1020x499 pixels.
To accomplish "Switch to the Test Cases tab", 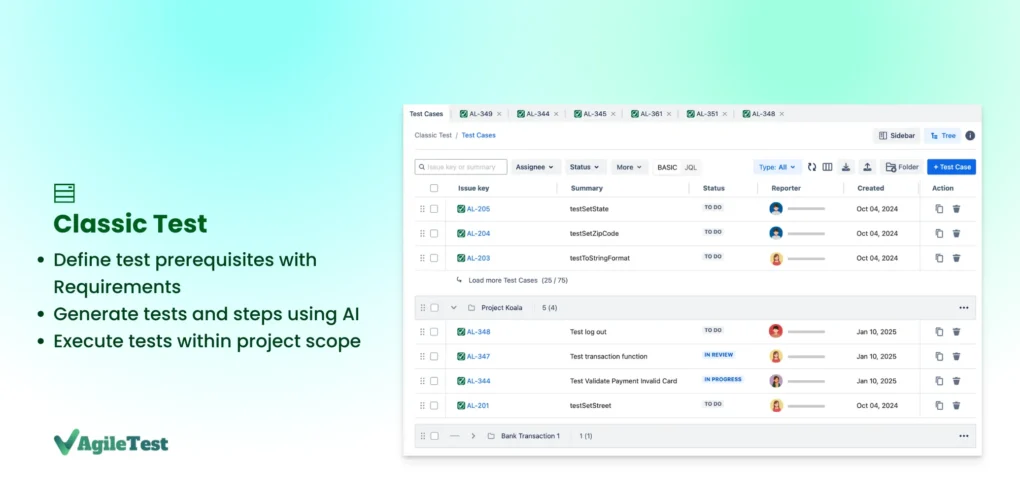I will click(426, 114).
